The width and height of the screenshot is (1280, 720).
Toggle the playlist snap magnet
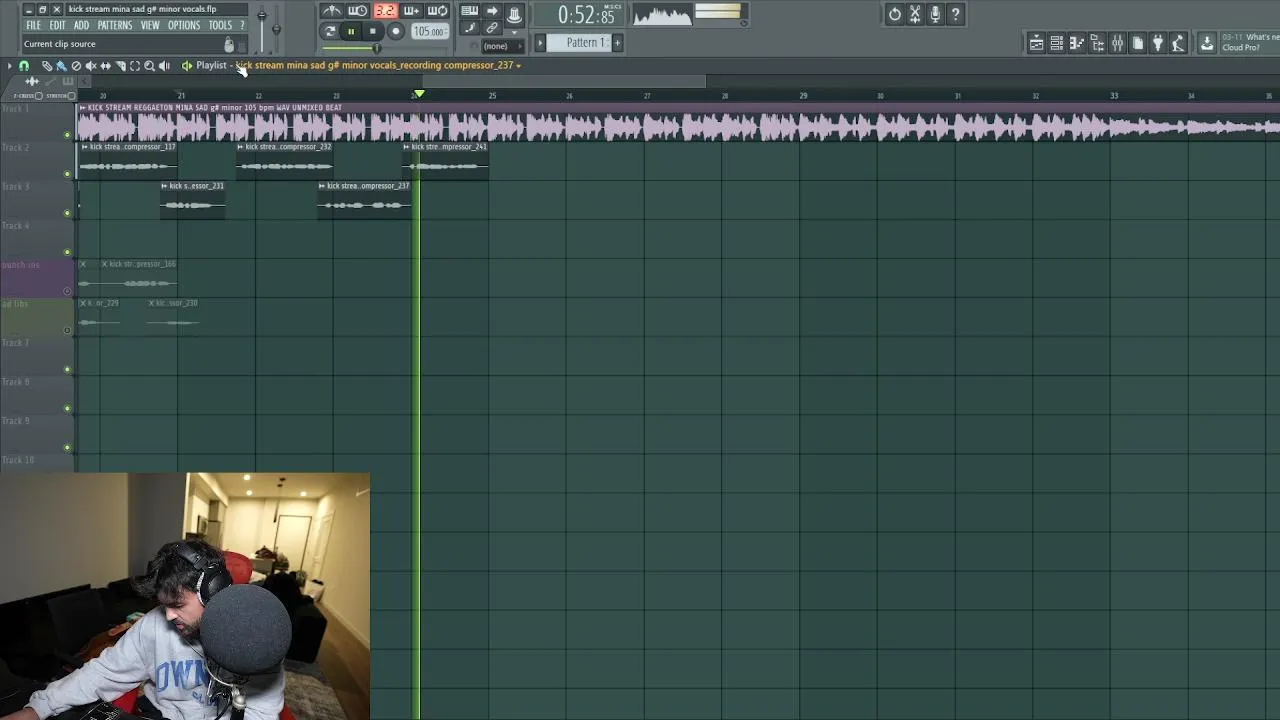point(24,66)
